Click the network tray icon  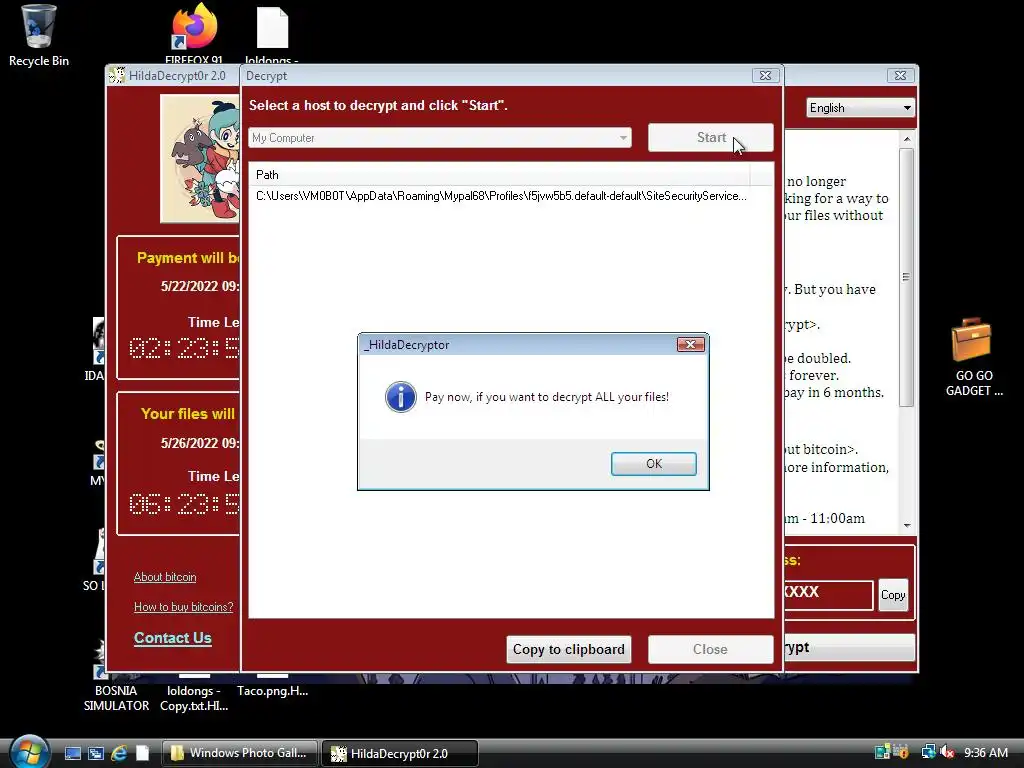point(928,752)
